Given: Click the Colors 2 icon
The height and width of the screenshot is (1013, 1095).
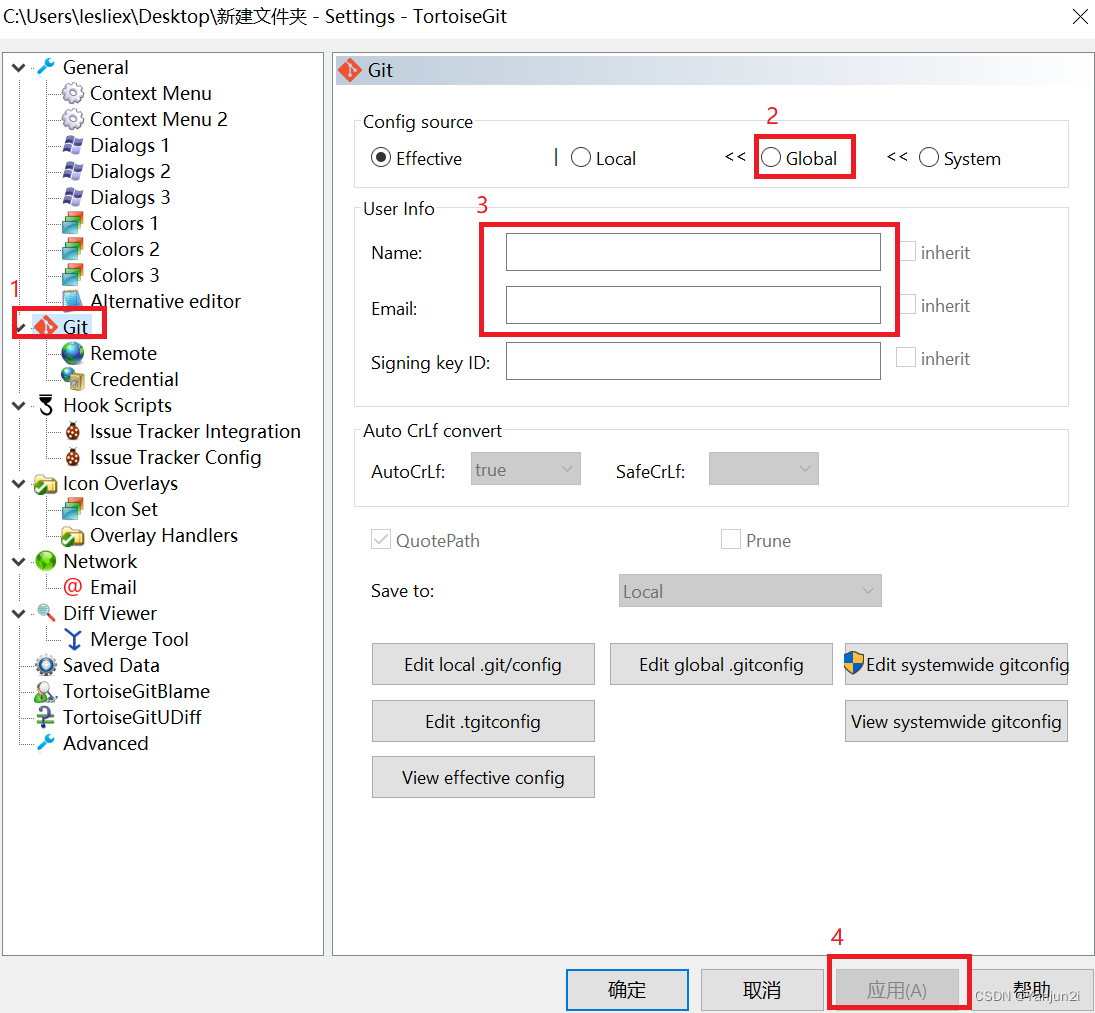Looking at the screenshot, I should 73,249.
